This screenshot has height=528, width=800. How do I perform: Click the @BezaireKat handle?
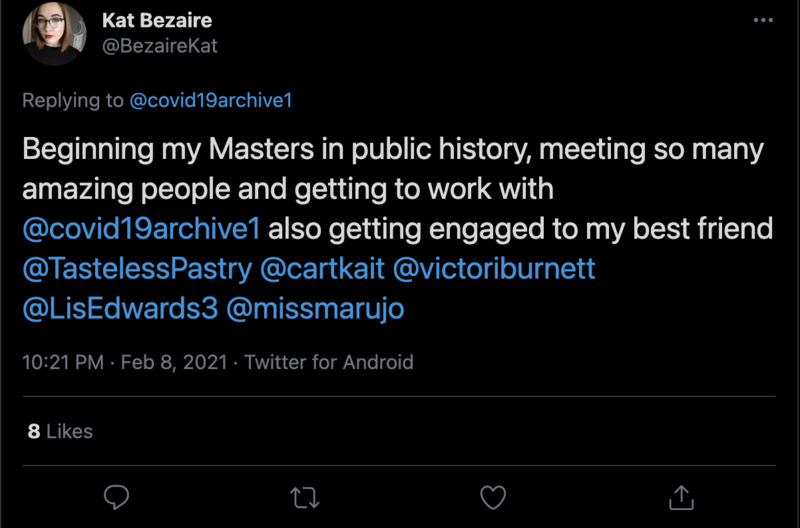[160, 46]
